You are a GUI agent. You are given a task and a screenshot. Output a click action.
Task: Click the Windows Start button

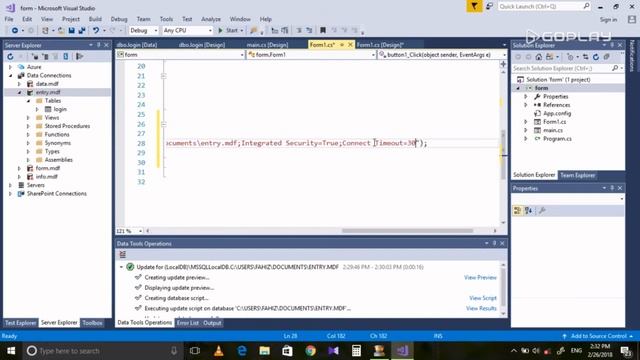point(11,351)
